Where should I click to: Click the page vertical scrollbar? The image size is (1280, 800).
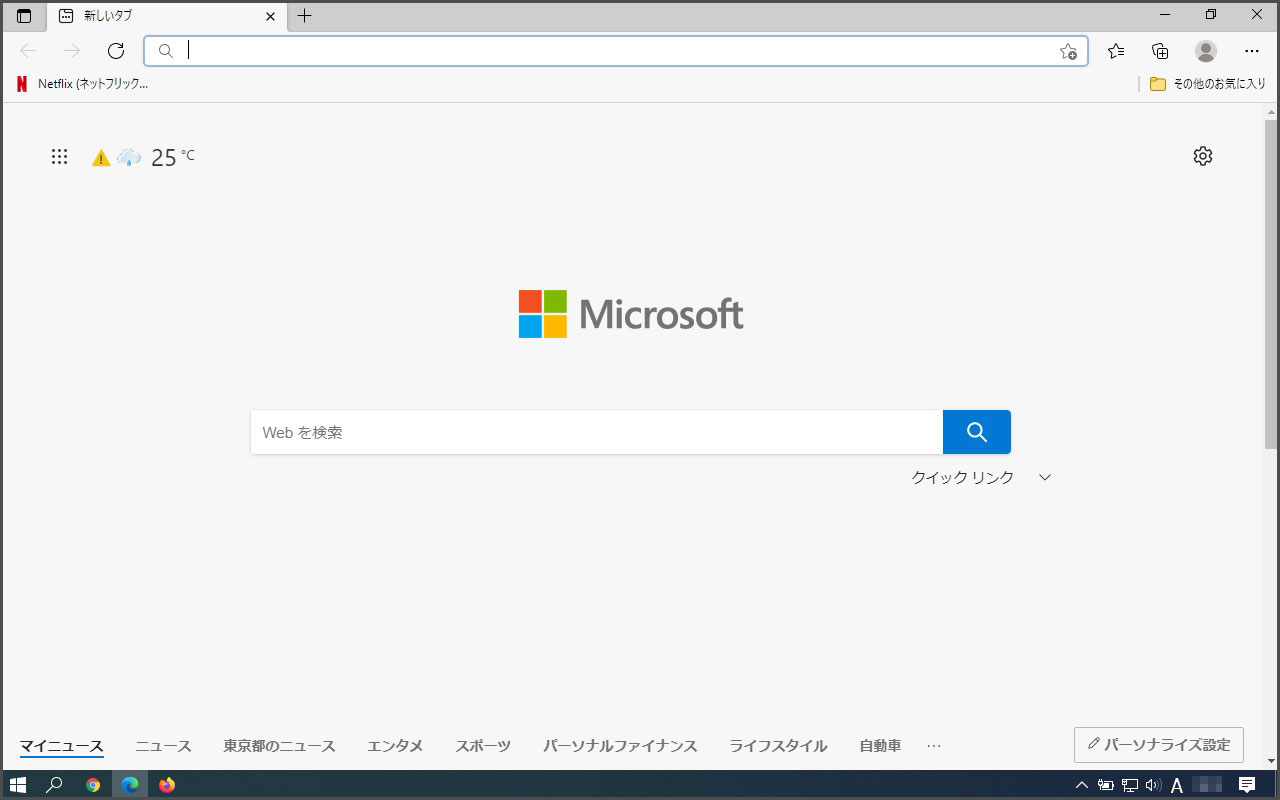[x=1271, y=285]
